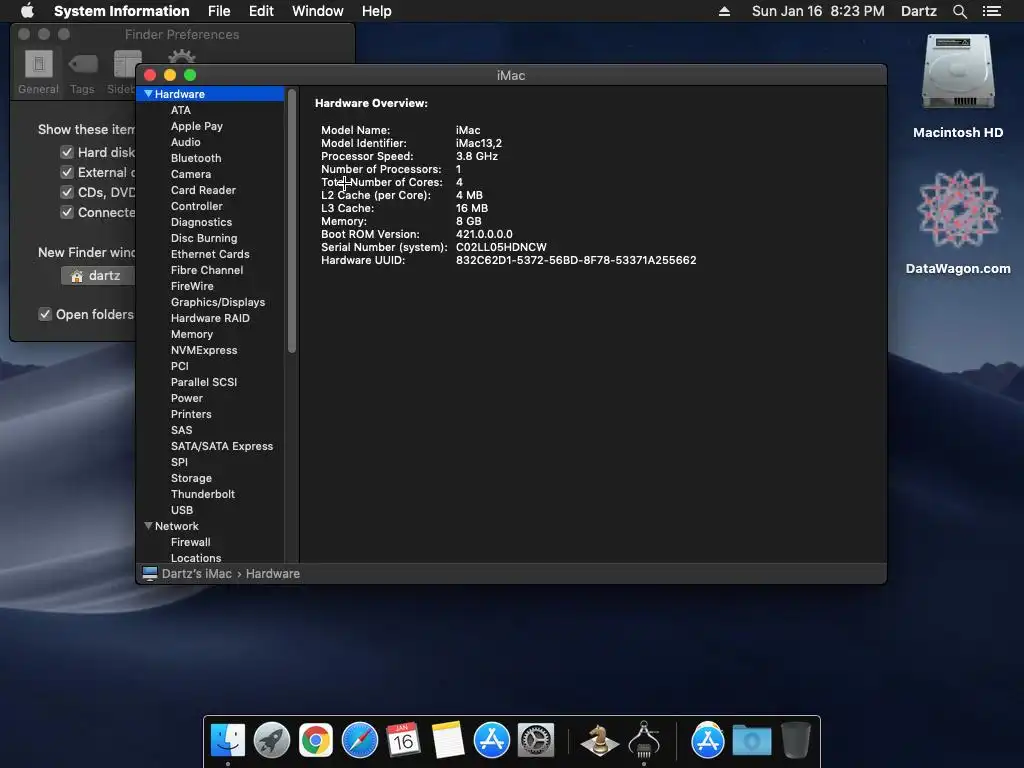Open System Preferences gear in Dock
The image size is (1024, 768).
tap(536, 741)
